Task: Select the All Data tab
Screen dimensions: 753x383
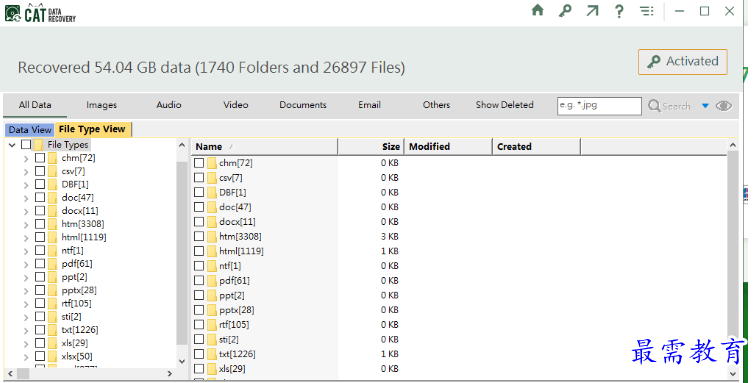Action: pyautogui.click(x=35, y=105)
